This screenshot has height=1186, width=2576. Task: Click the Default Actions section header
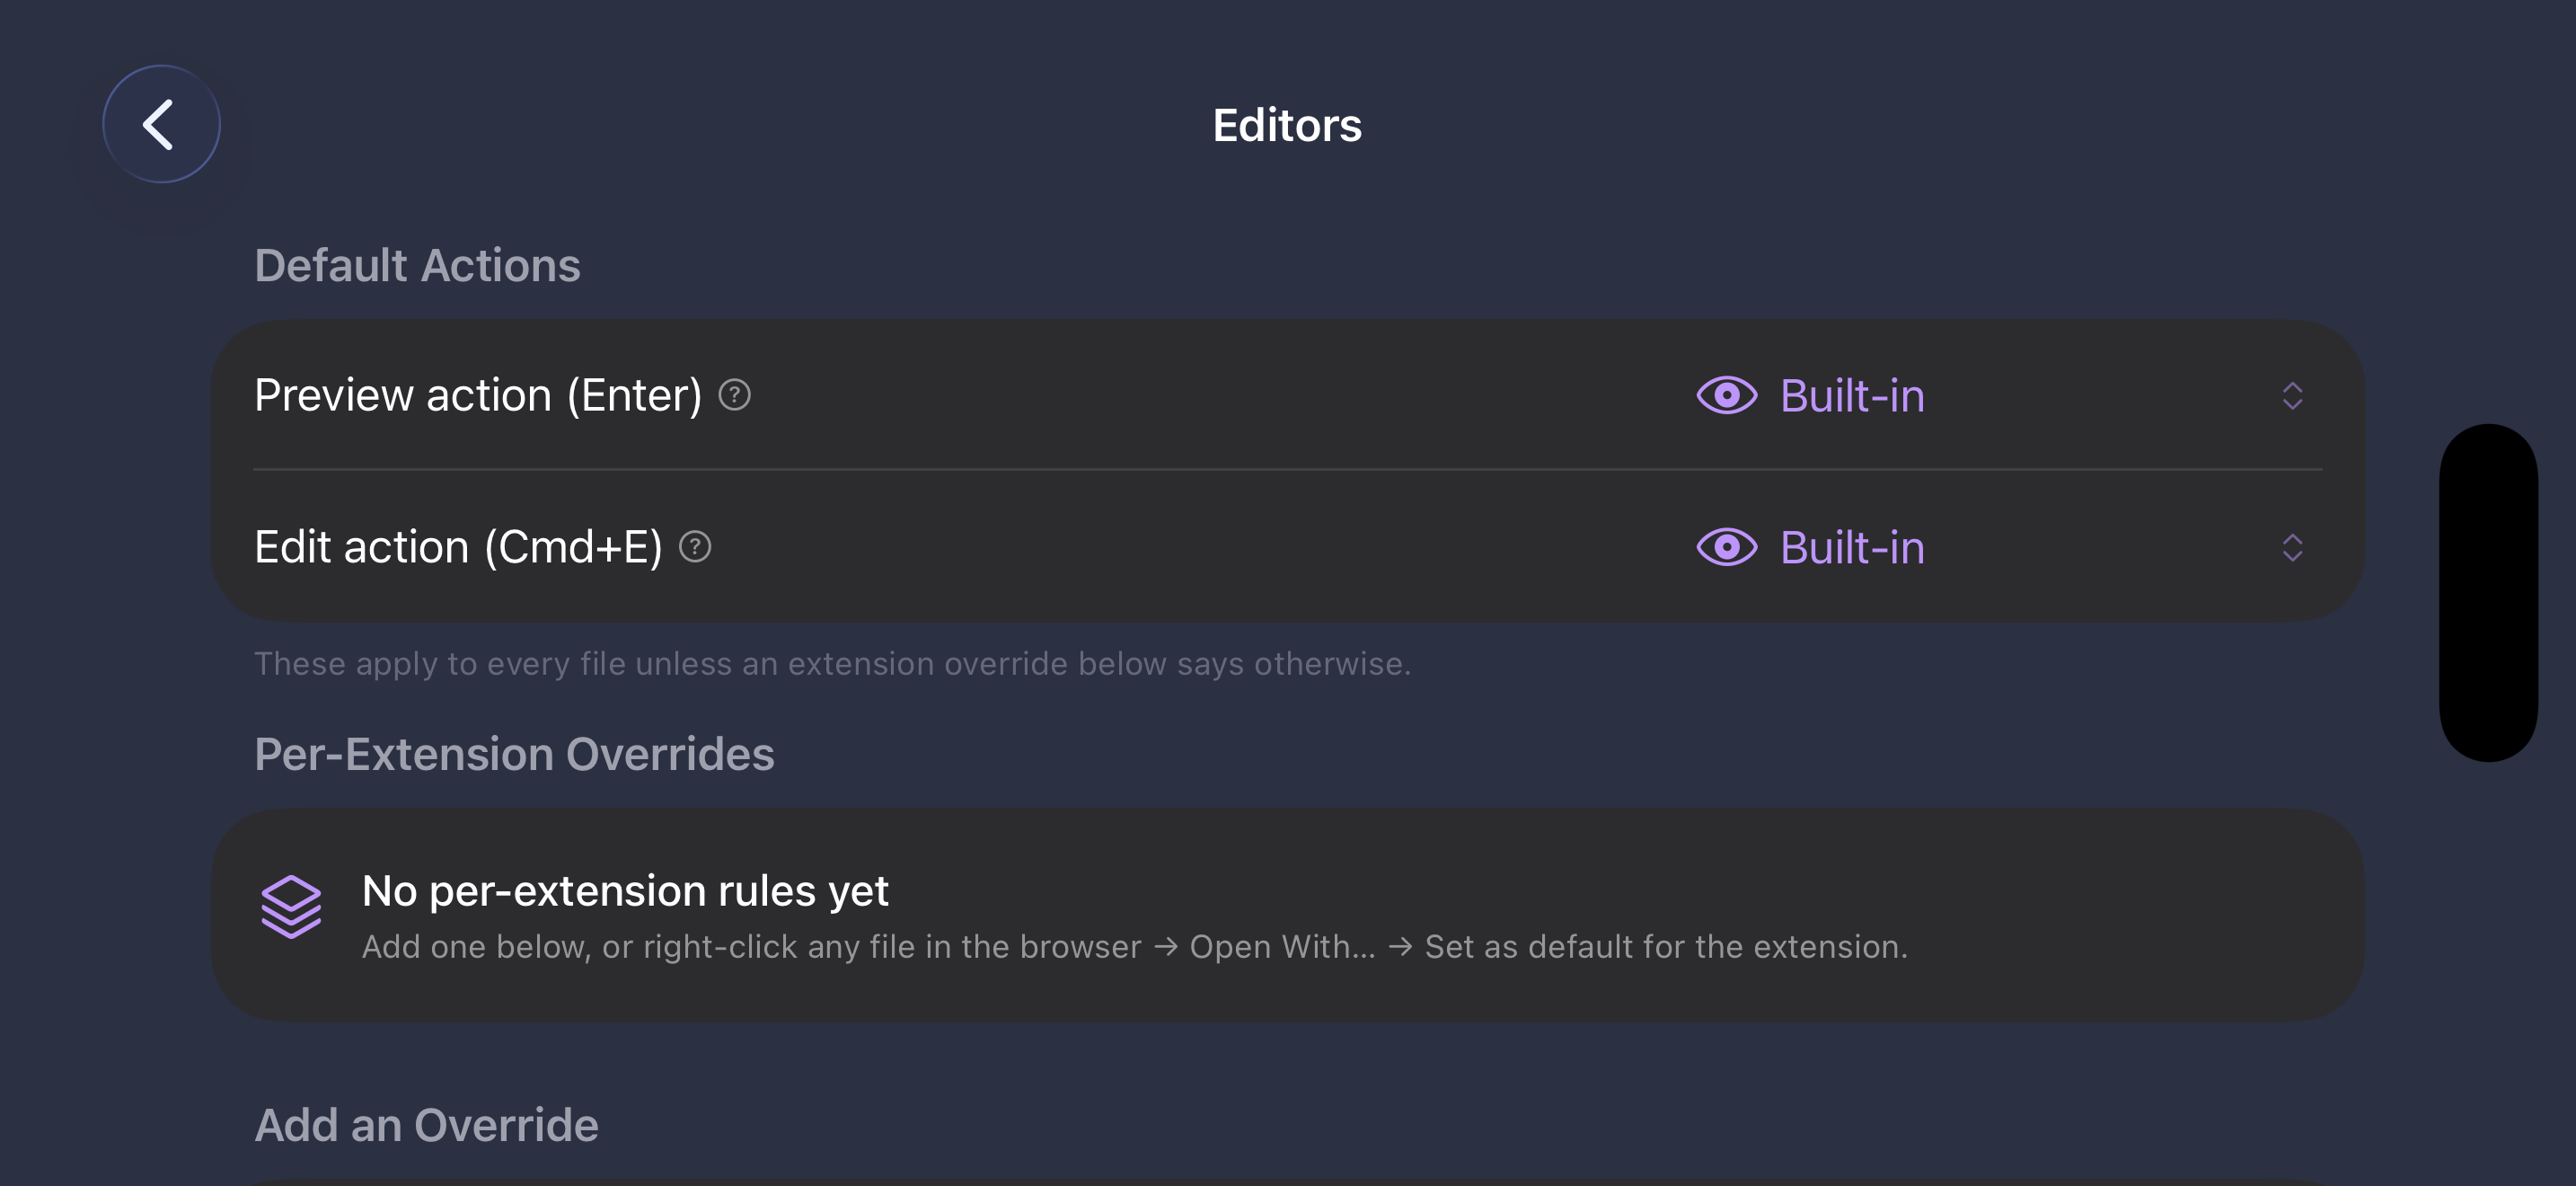pyautogui.click(x=417, y=266)
